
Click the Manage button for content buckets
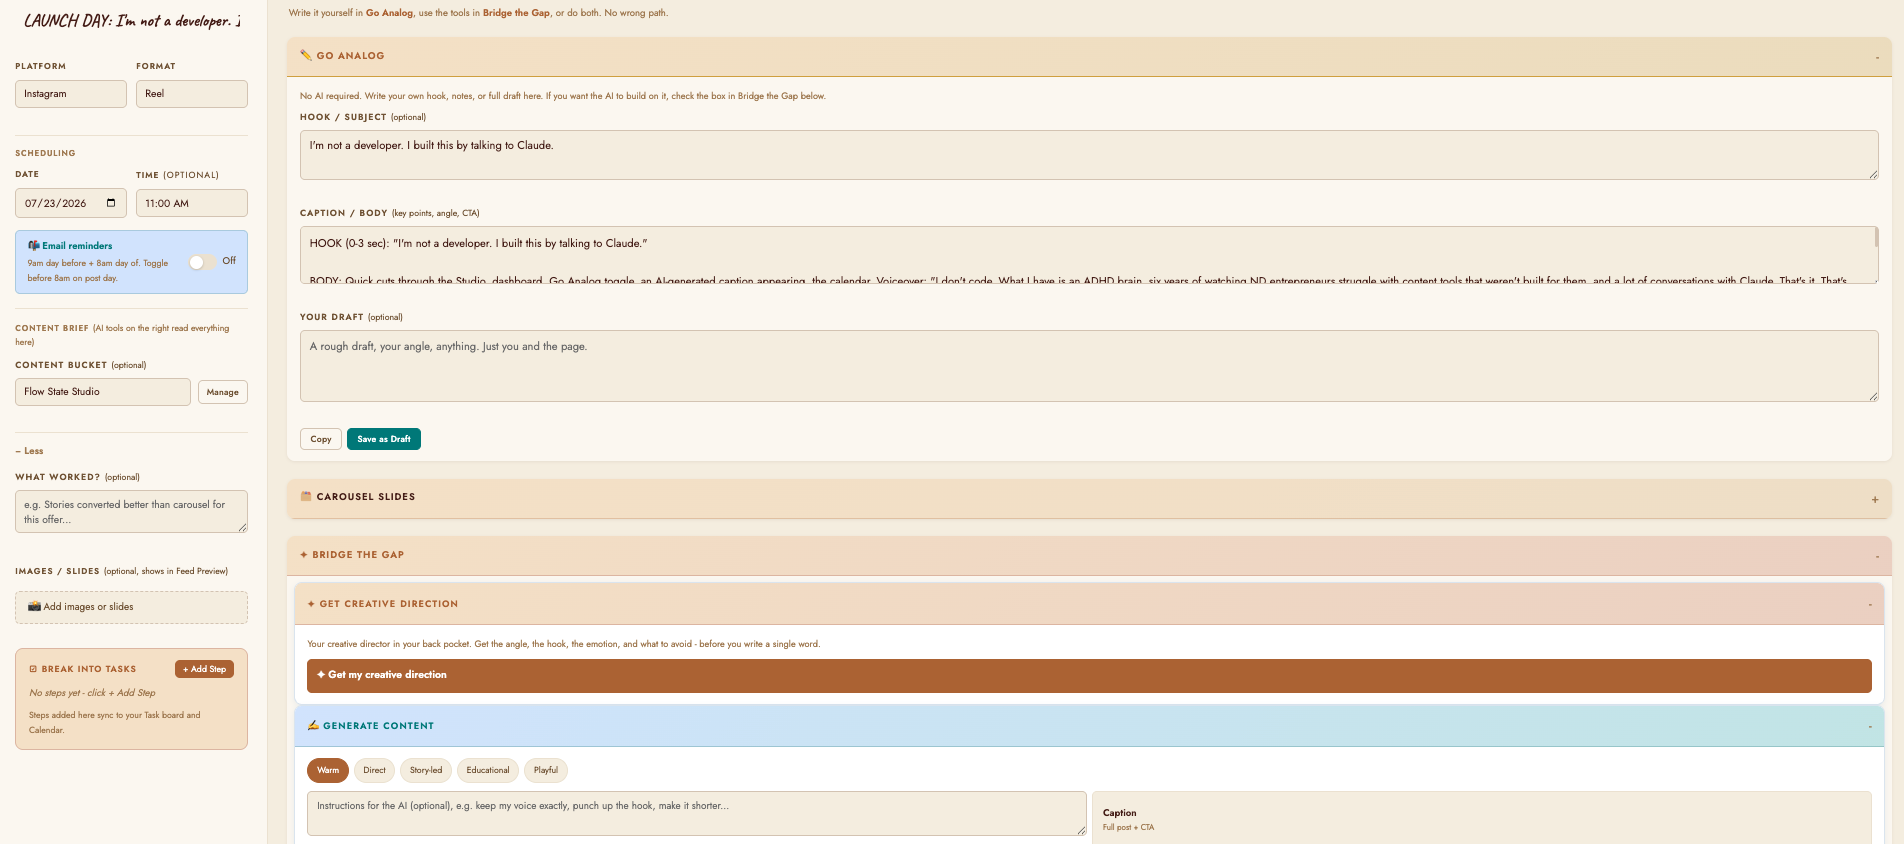point(223,392)
